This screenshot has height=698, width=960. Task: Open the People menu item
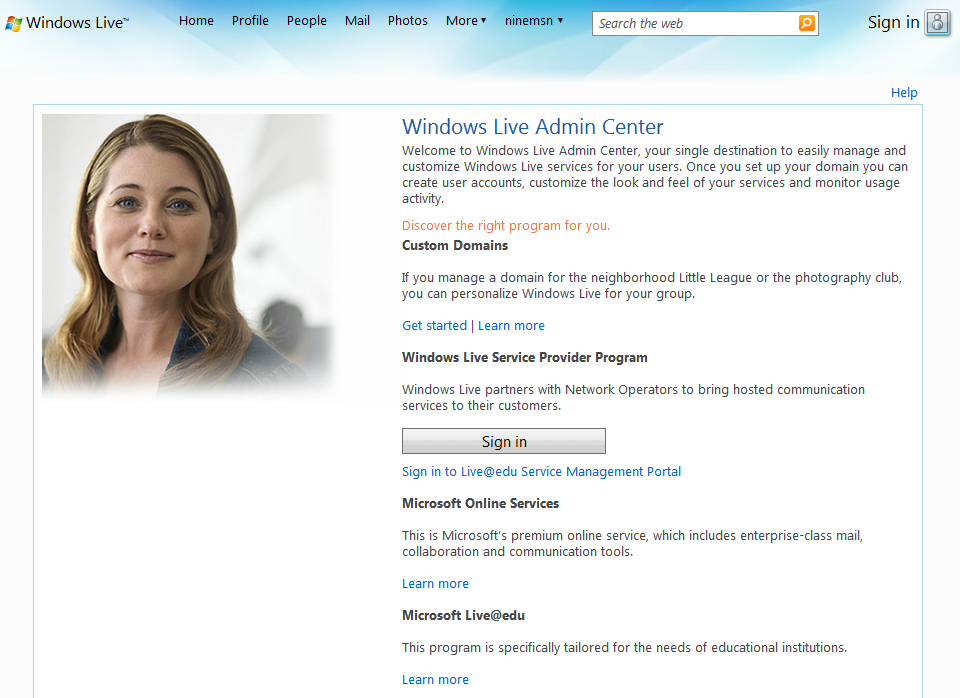pyautogui.click(x=306, y=20)
